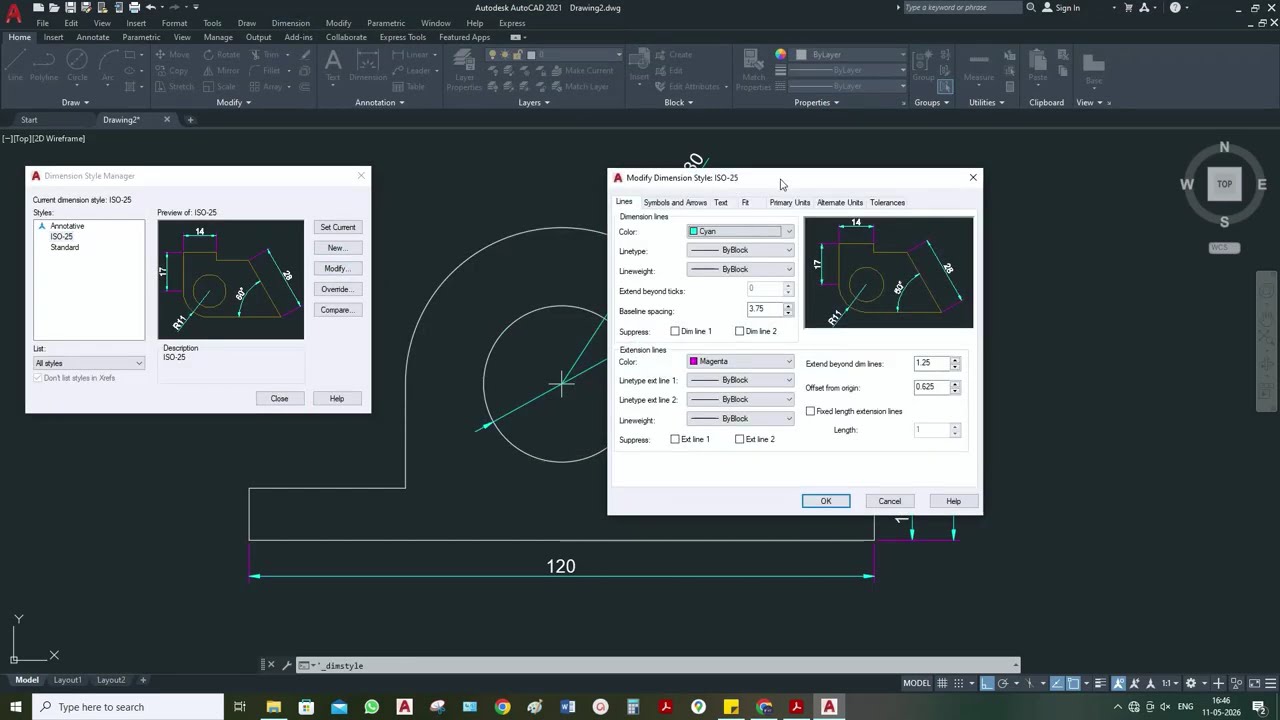Image resolution: width=1280 pixels, height=720 pixels.
Task: Click the Move tool in the Modify panel
Action: coord(172,55)
